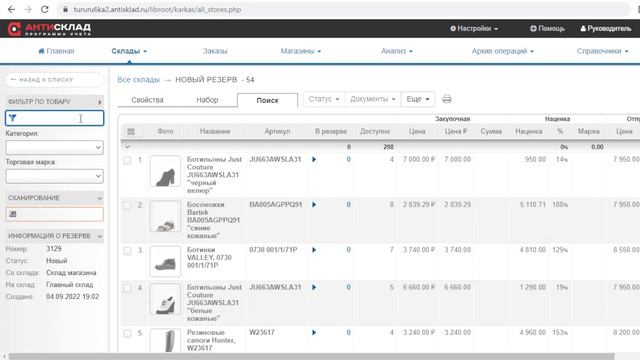The height and width of the screenshot is (360, 640).
Task: Click the totals row chevron
Action: 127,147
